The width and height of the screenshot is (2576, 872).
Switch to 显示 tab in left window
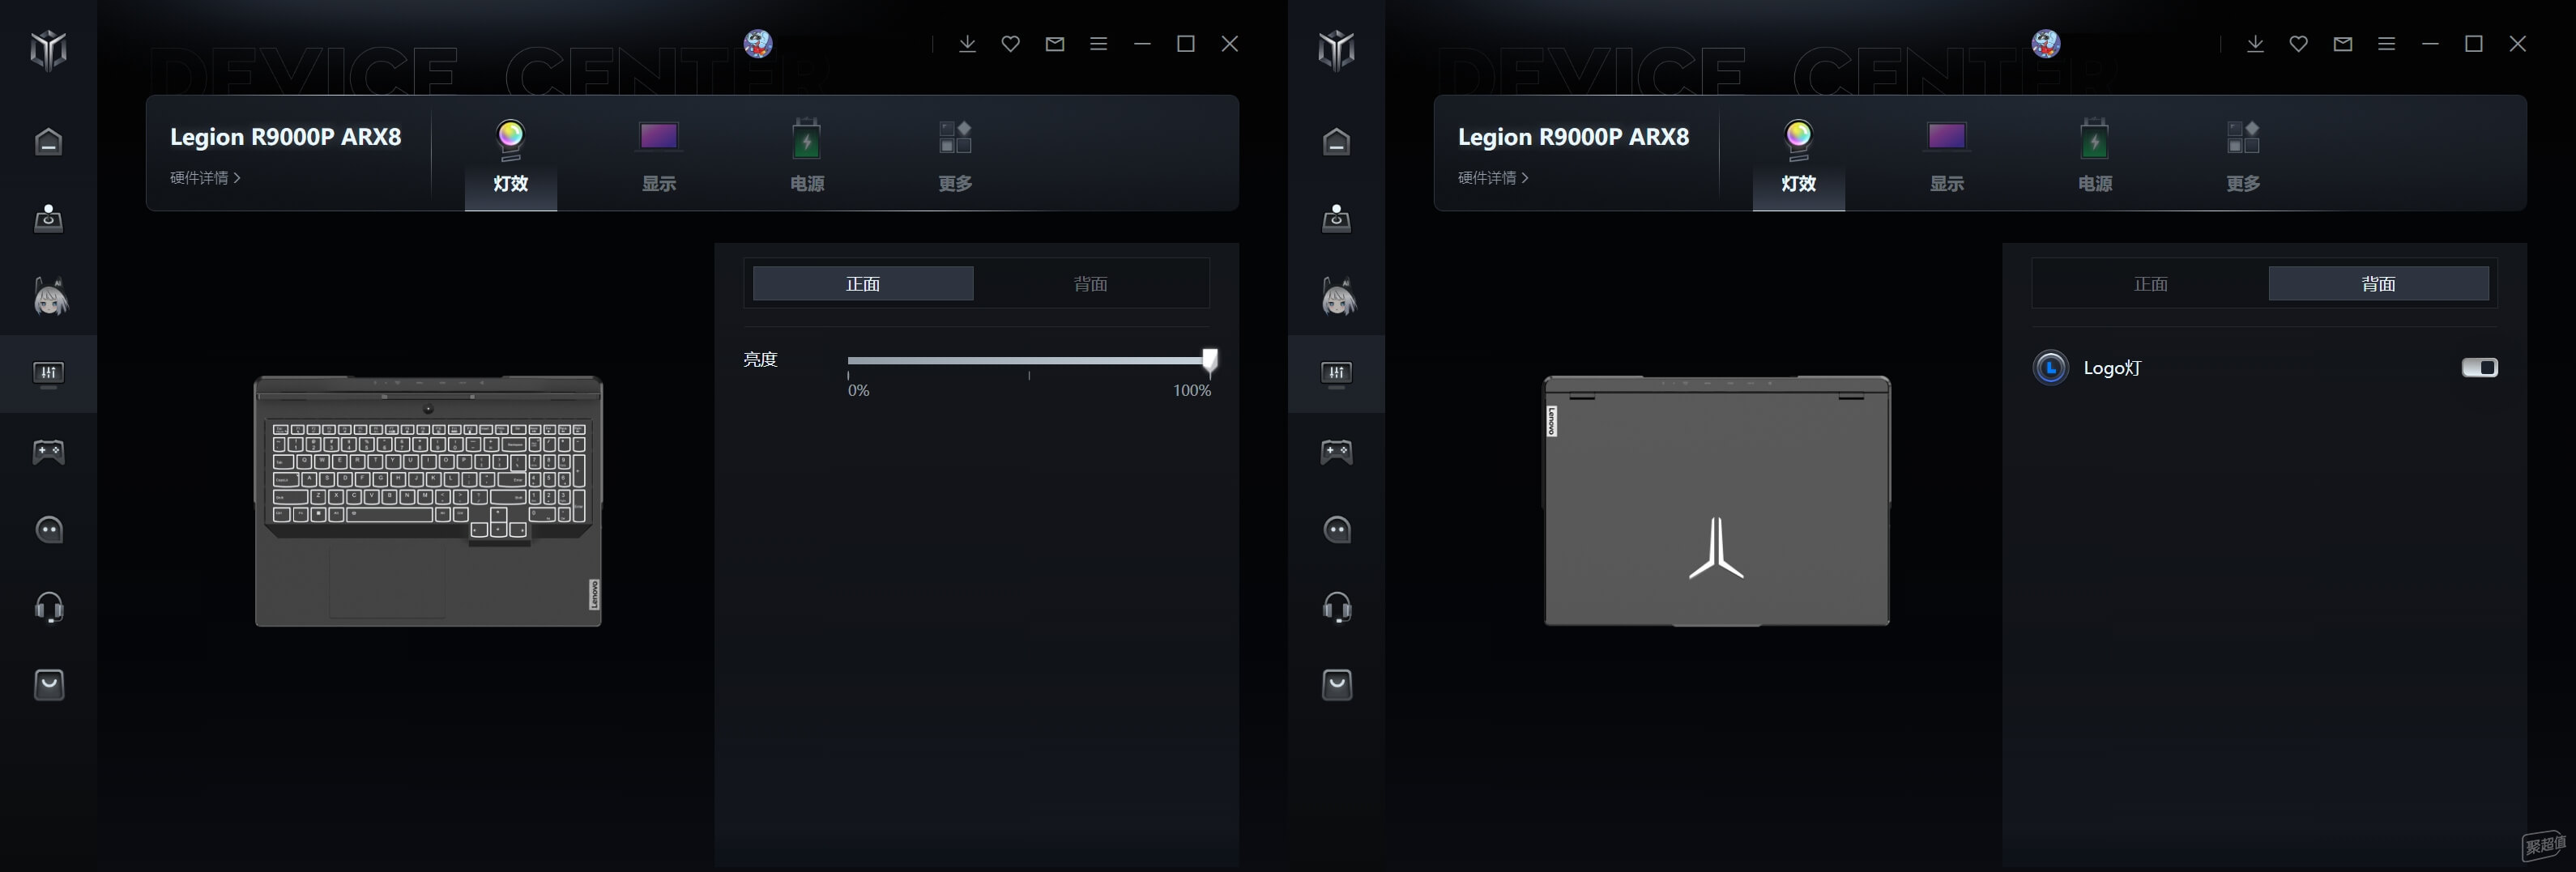[x=659, y=156]
